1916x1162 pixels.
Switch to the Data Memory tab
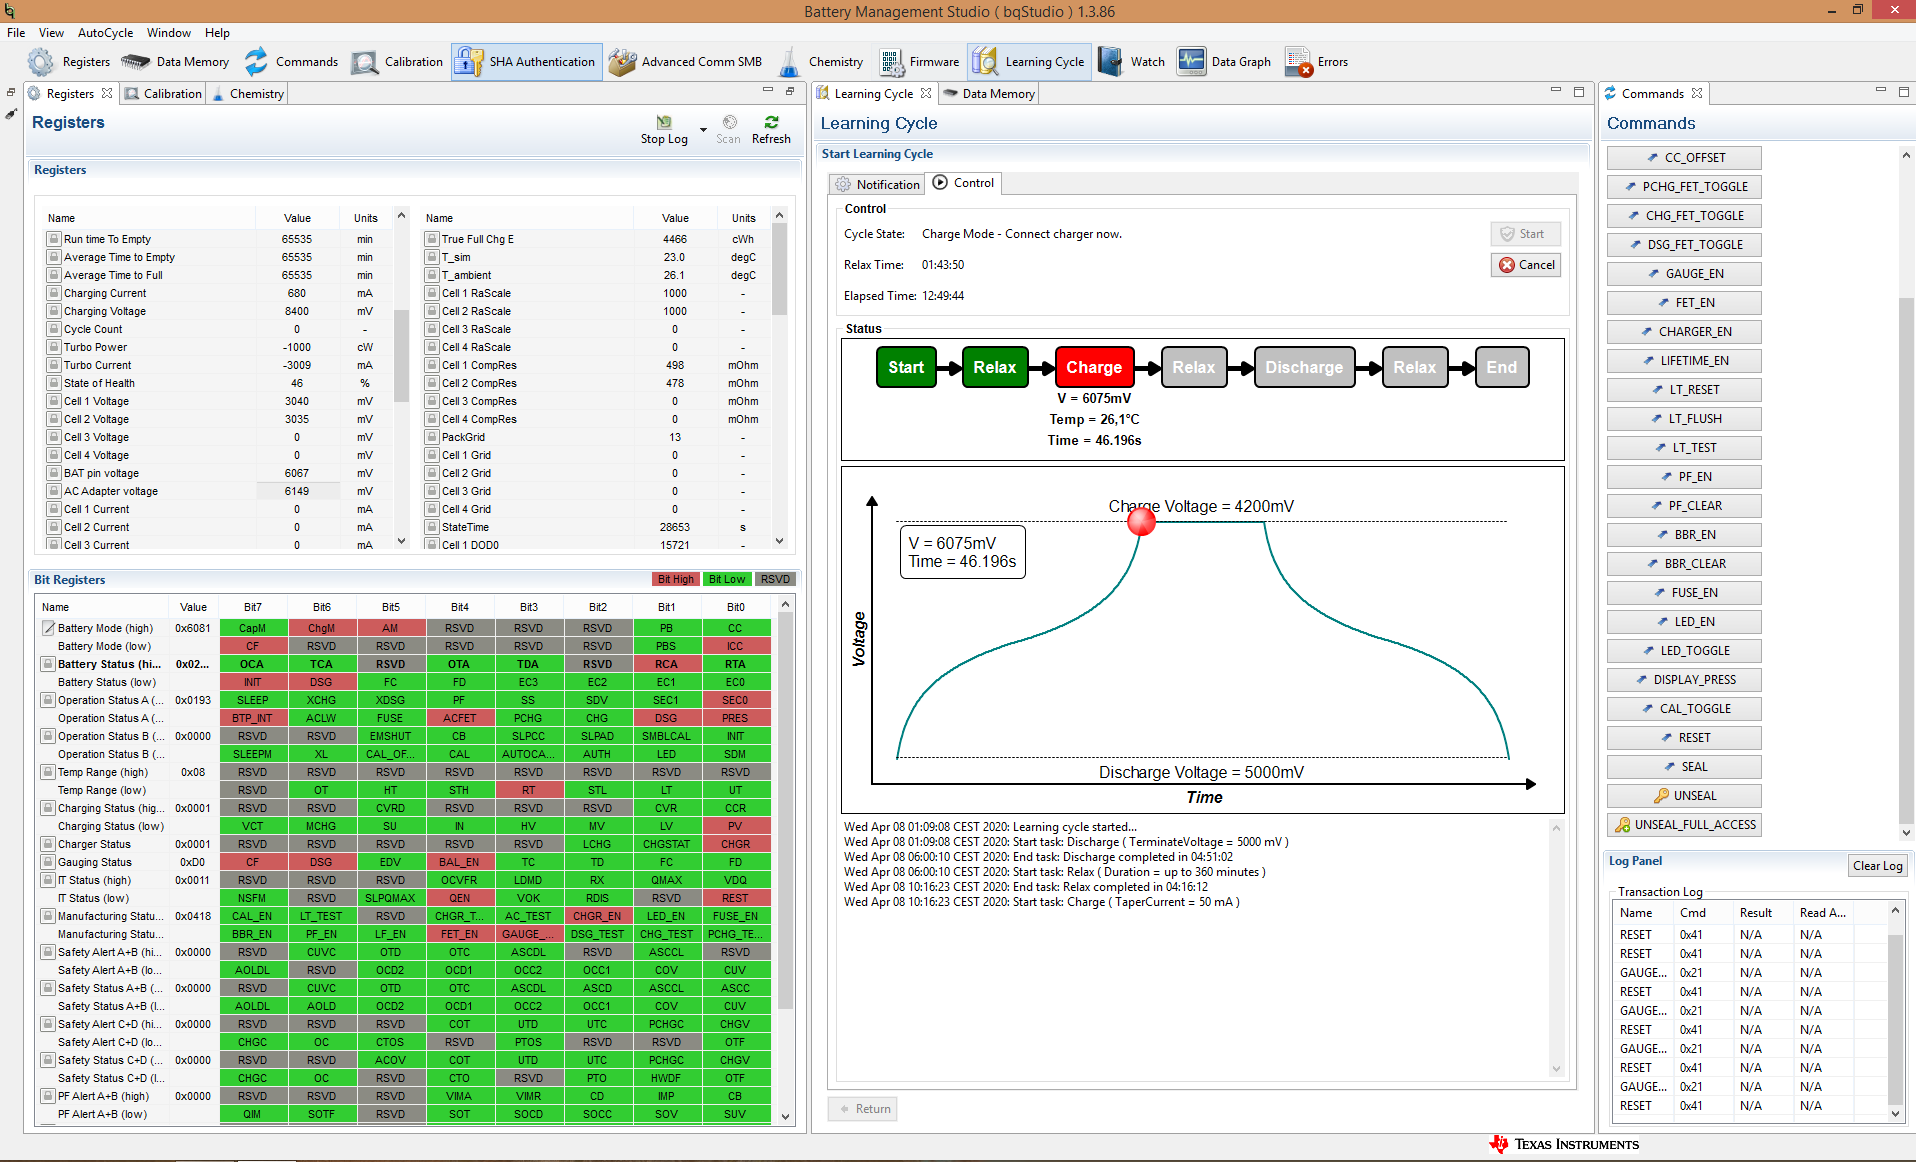pyautogui.click(x=989, y=93)
